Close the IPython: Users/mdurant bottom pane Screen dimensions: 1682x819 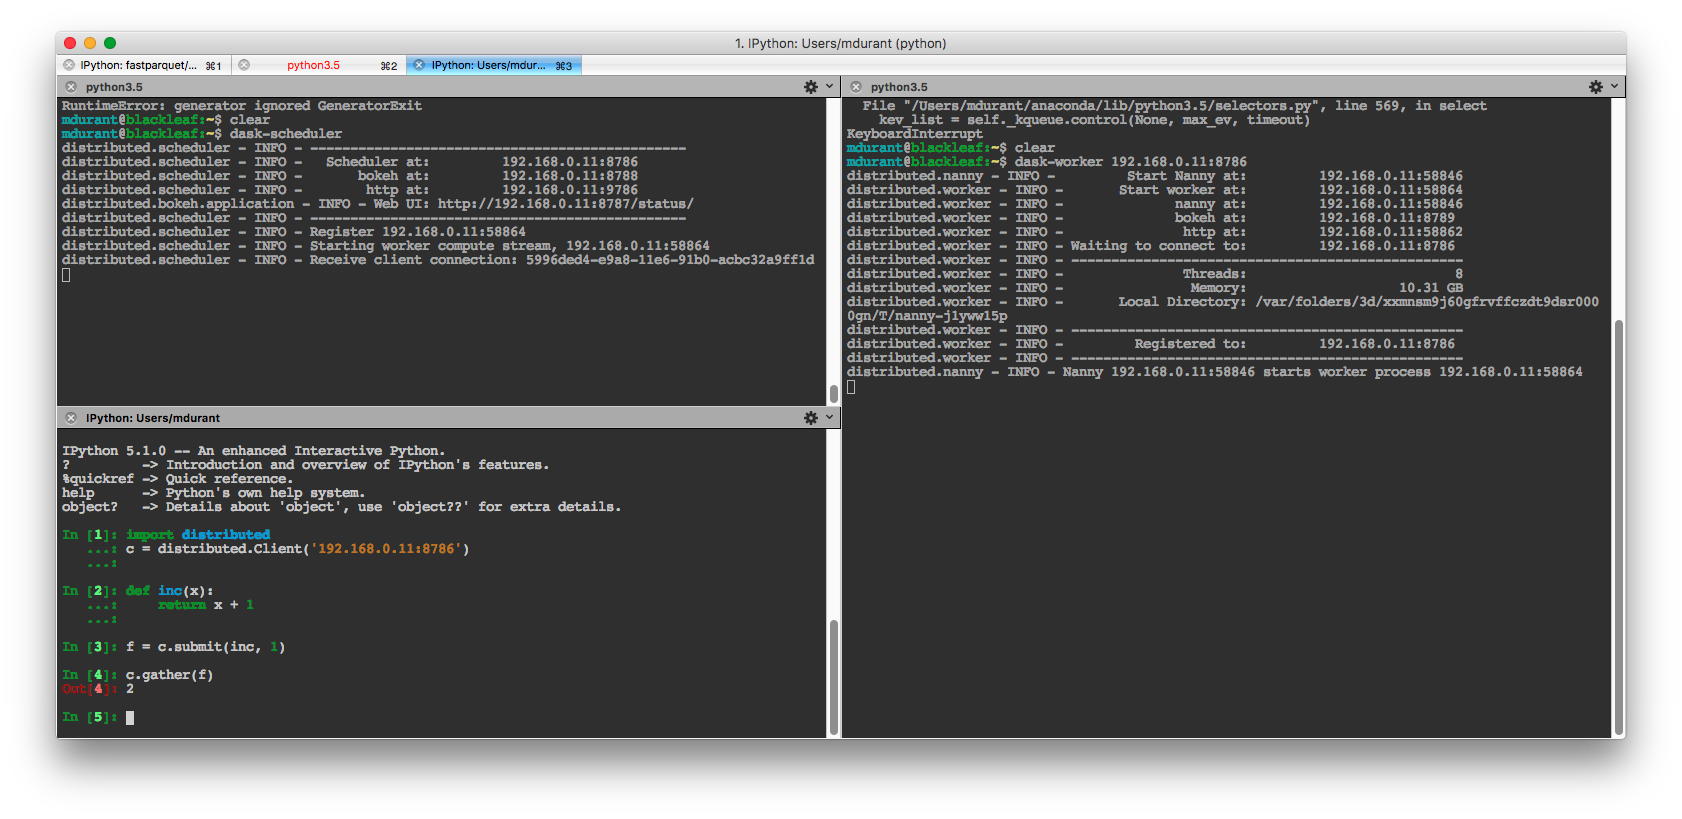point(71,418)
